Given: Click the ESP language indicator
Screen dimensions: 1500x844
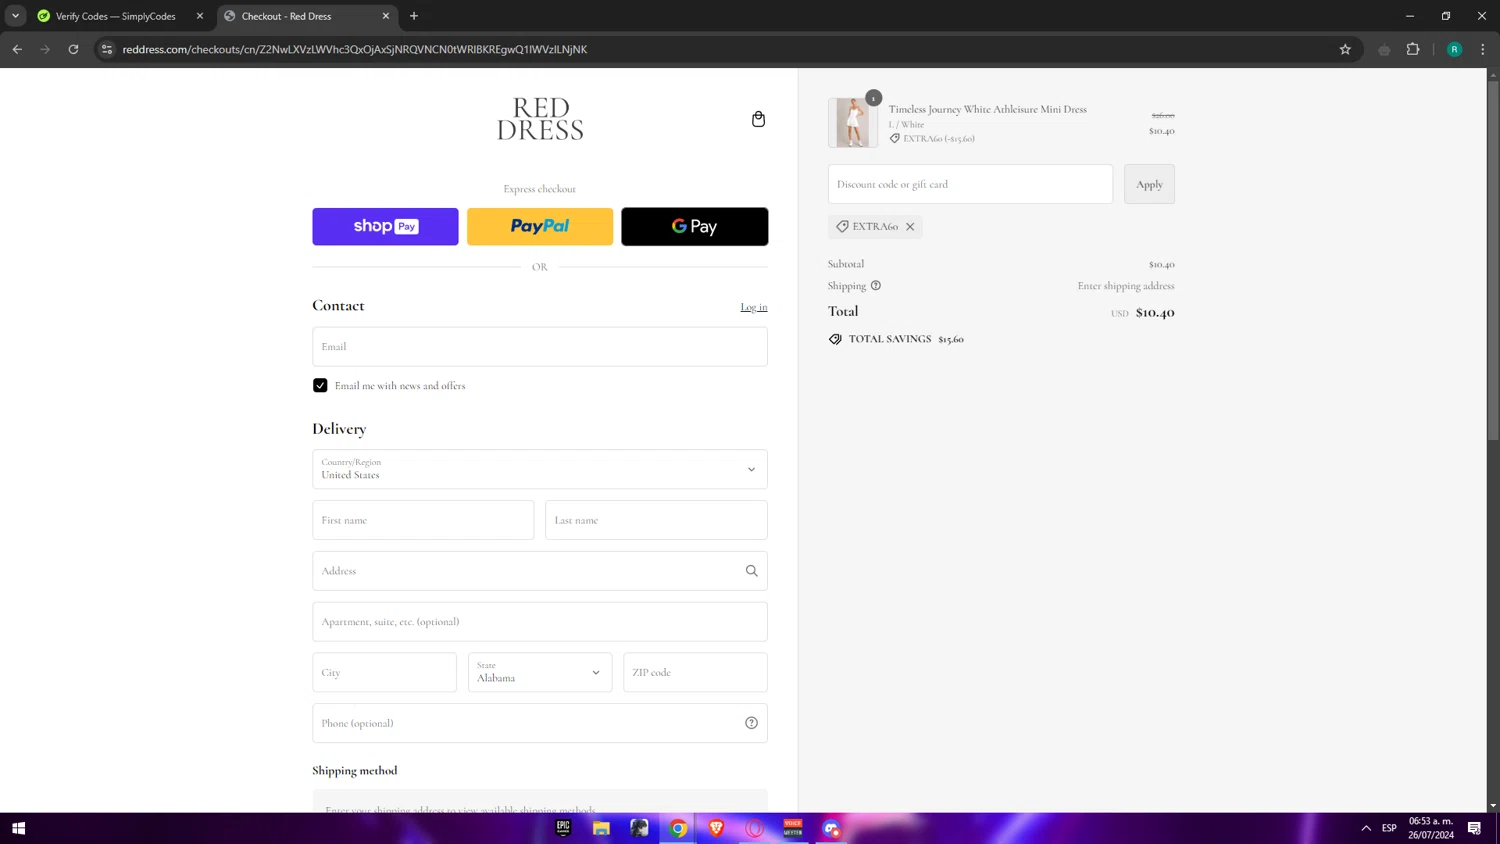Looking at the screenshot, I should pos(1389,828).
